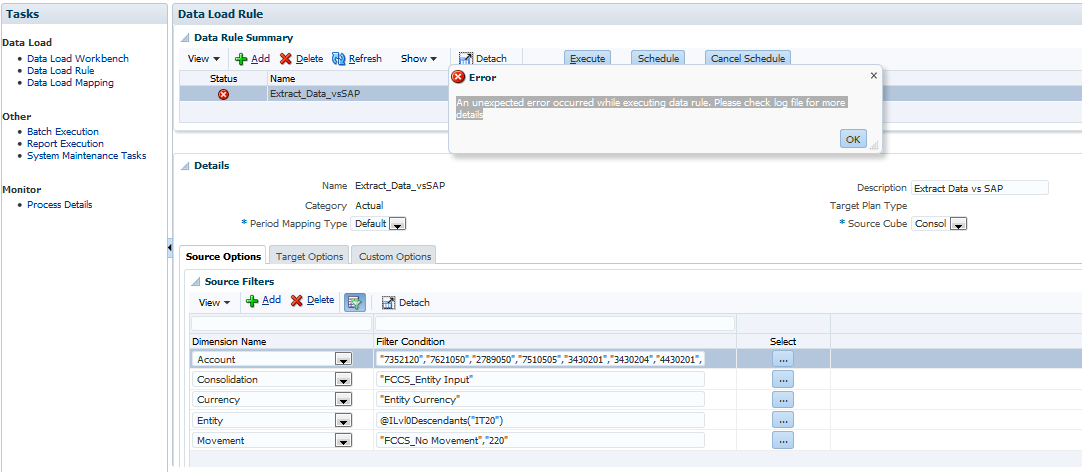Click the Dimension Name column header
This screenshot has height=472, width=1082.
(229, 342)
